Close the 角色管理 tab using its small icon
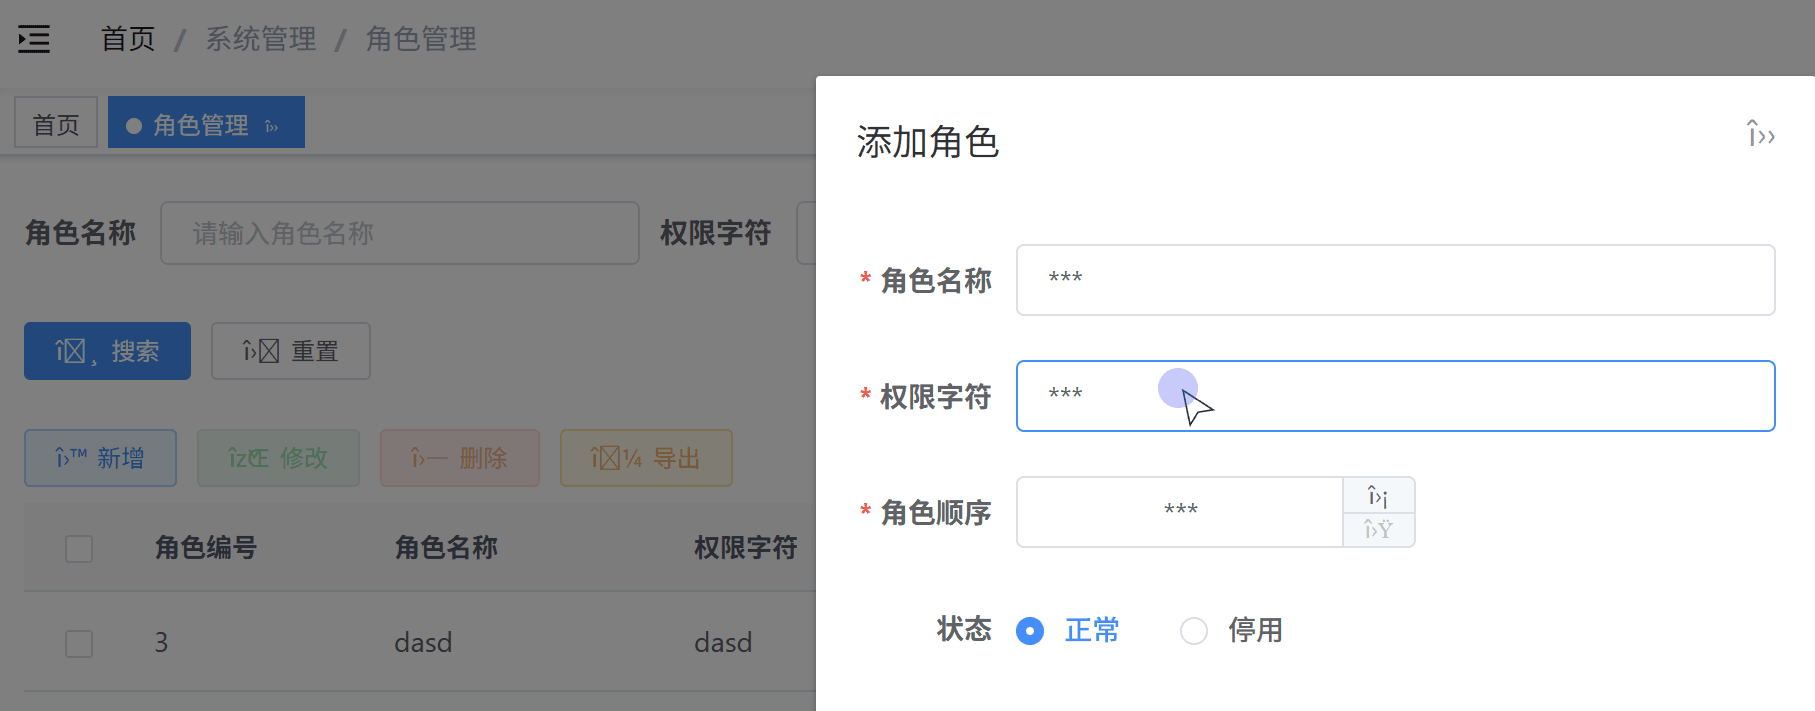1815x711 pixels. click(x=271, y=126)
